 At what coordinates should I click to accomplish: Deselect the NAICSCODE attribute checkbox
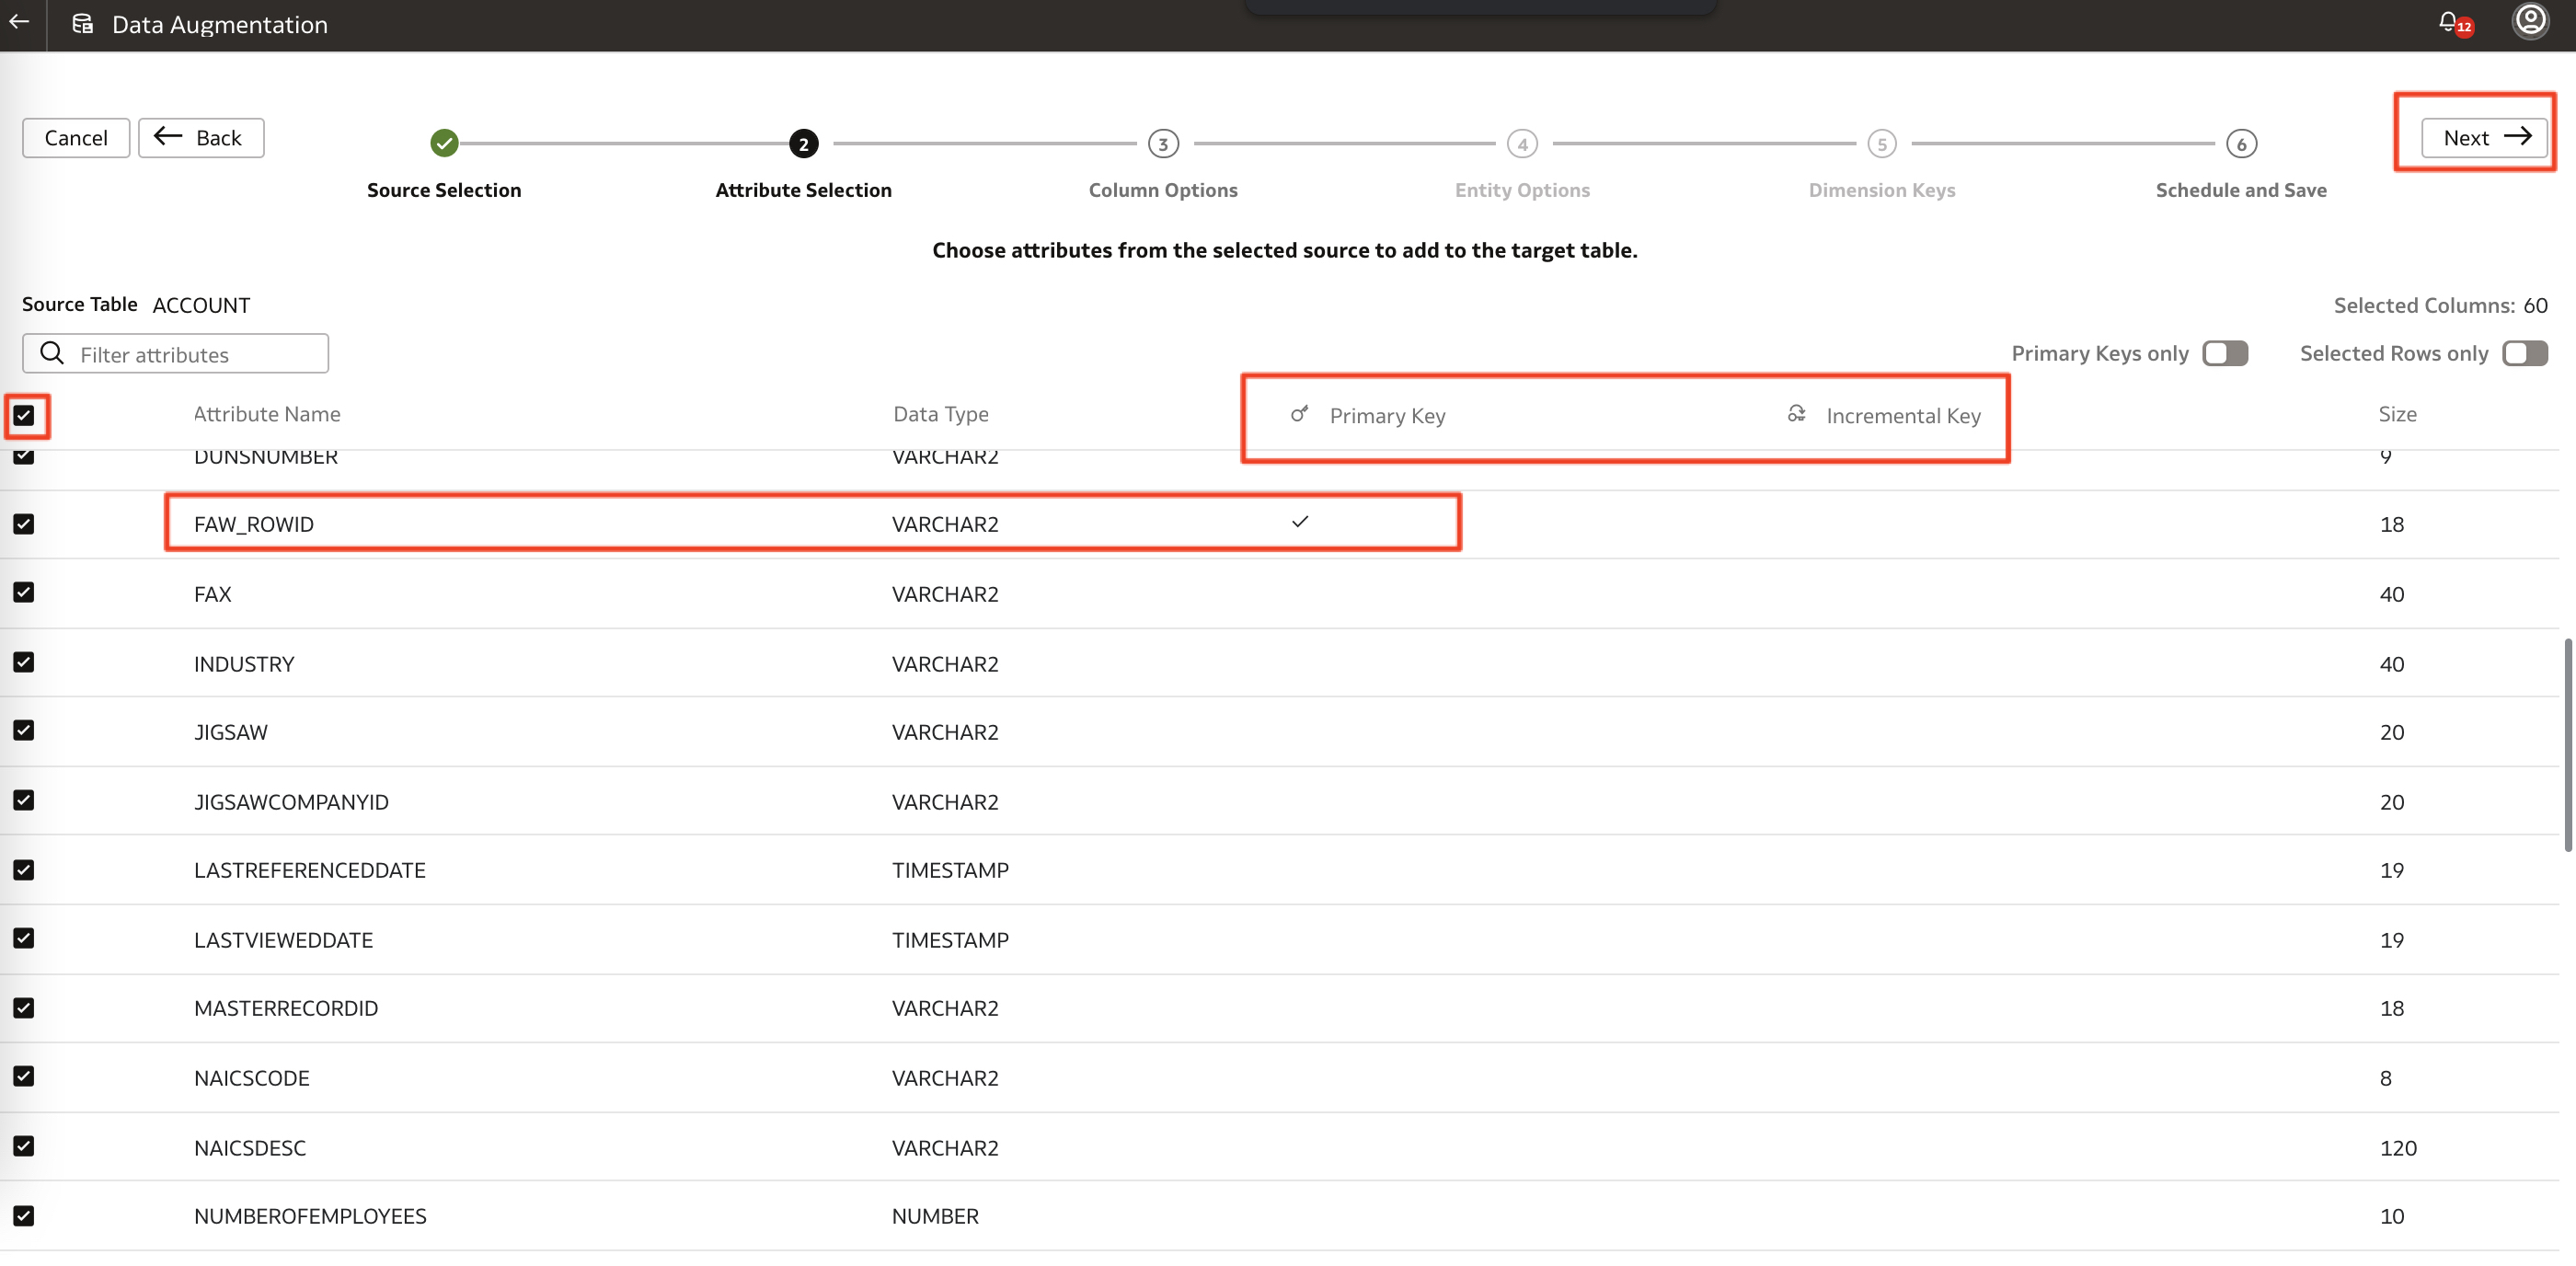coord(24,1077)
